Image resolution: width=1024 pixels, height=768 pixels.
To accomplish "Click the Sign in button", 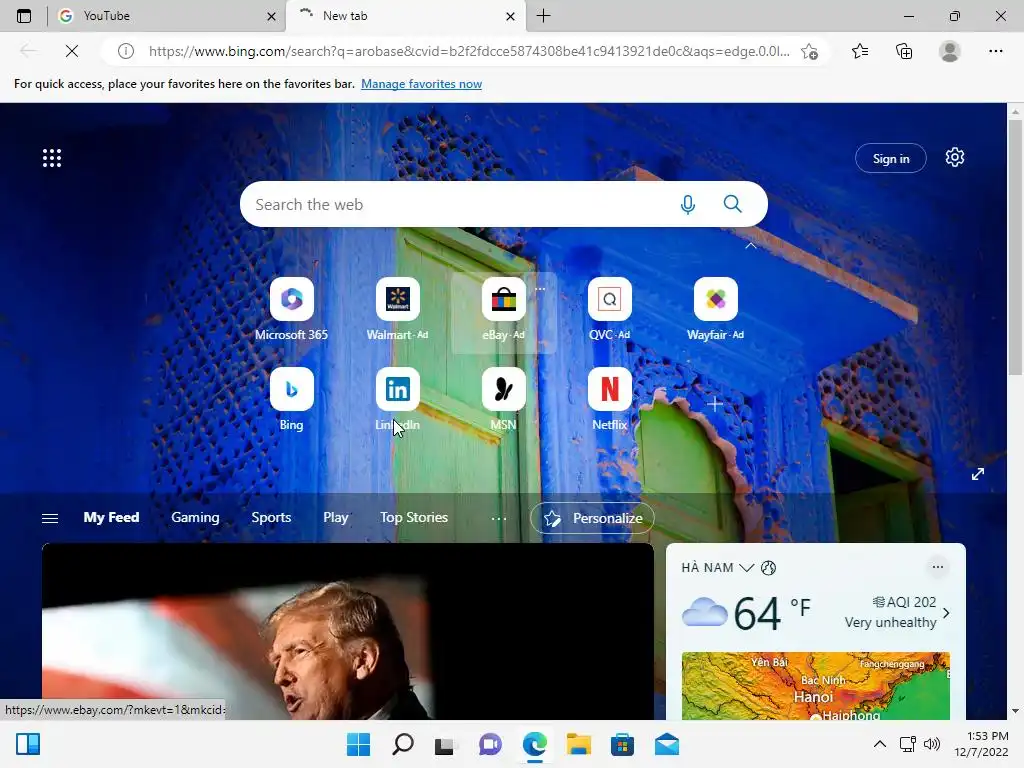I will pos(891,158).
